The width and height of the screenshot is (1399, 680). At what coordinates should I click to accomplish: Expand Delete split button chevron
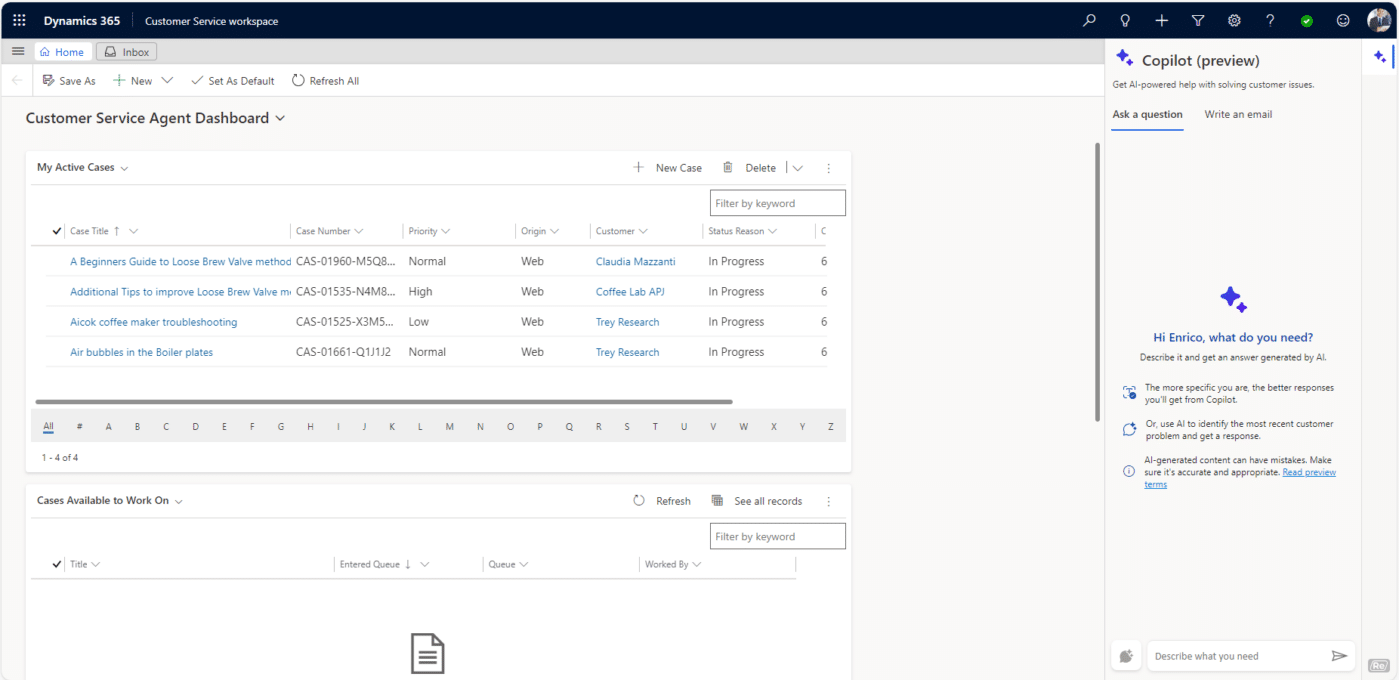(798, 168)
